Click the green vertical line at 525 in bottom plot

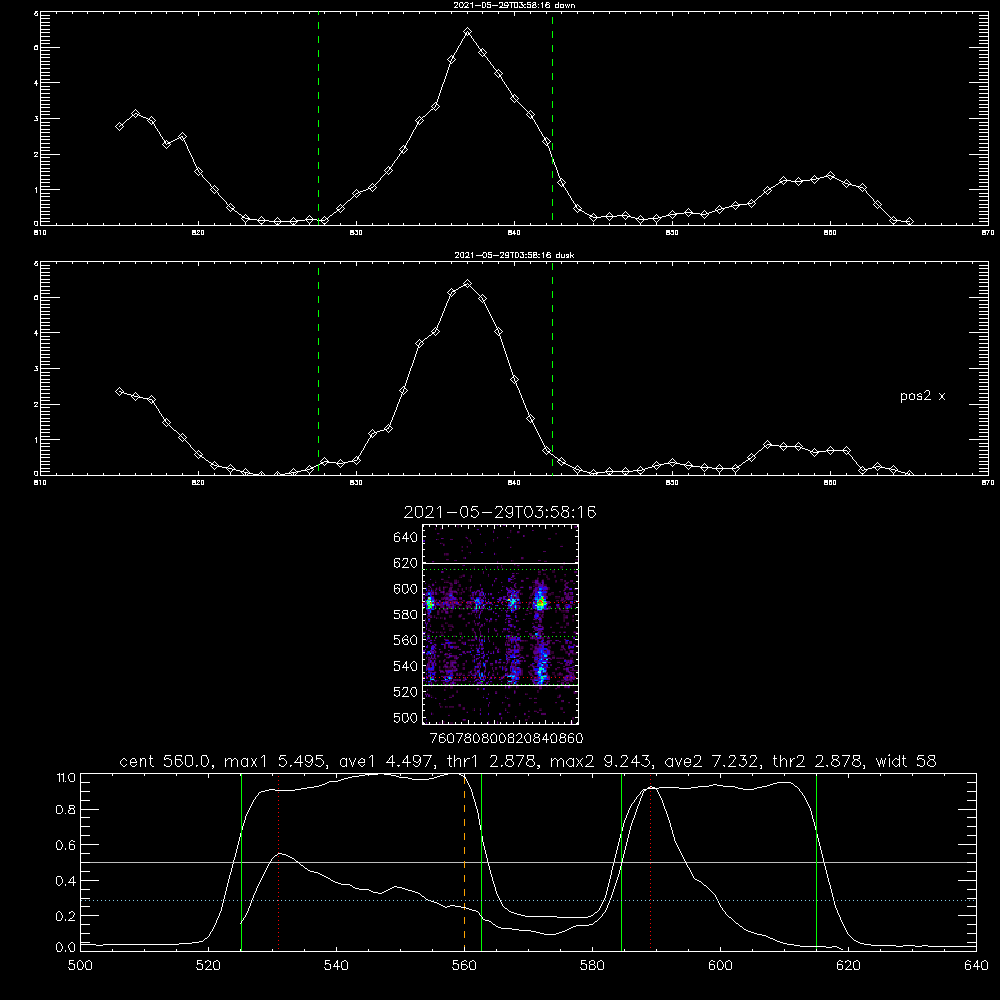coord(241,862)
